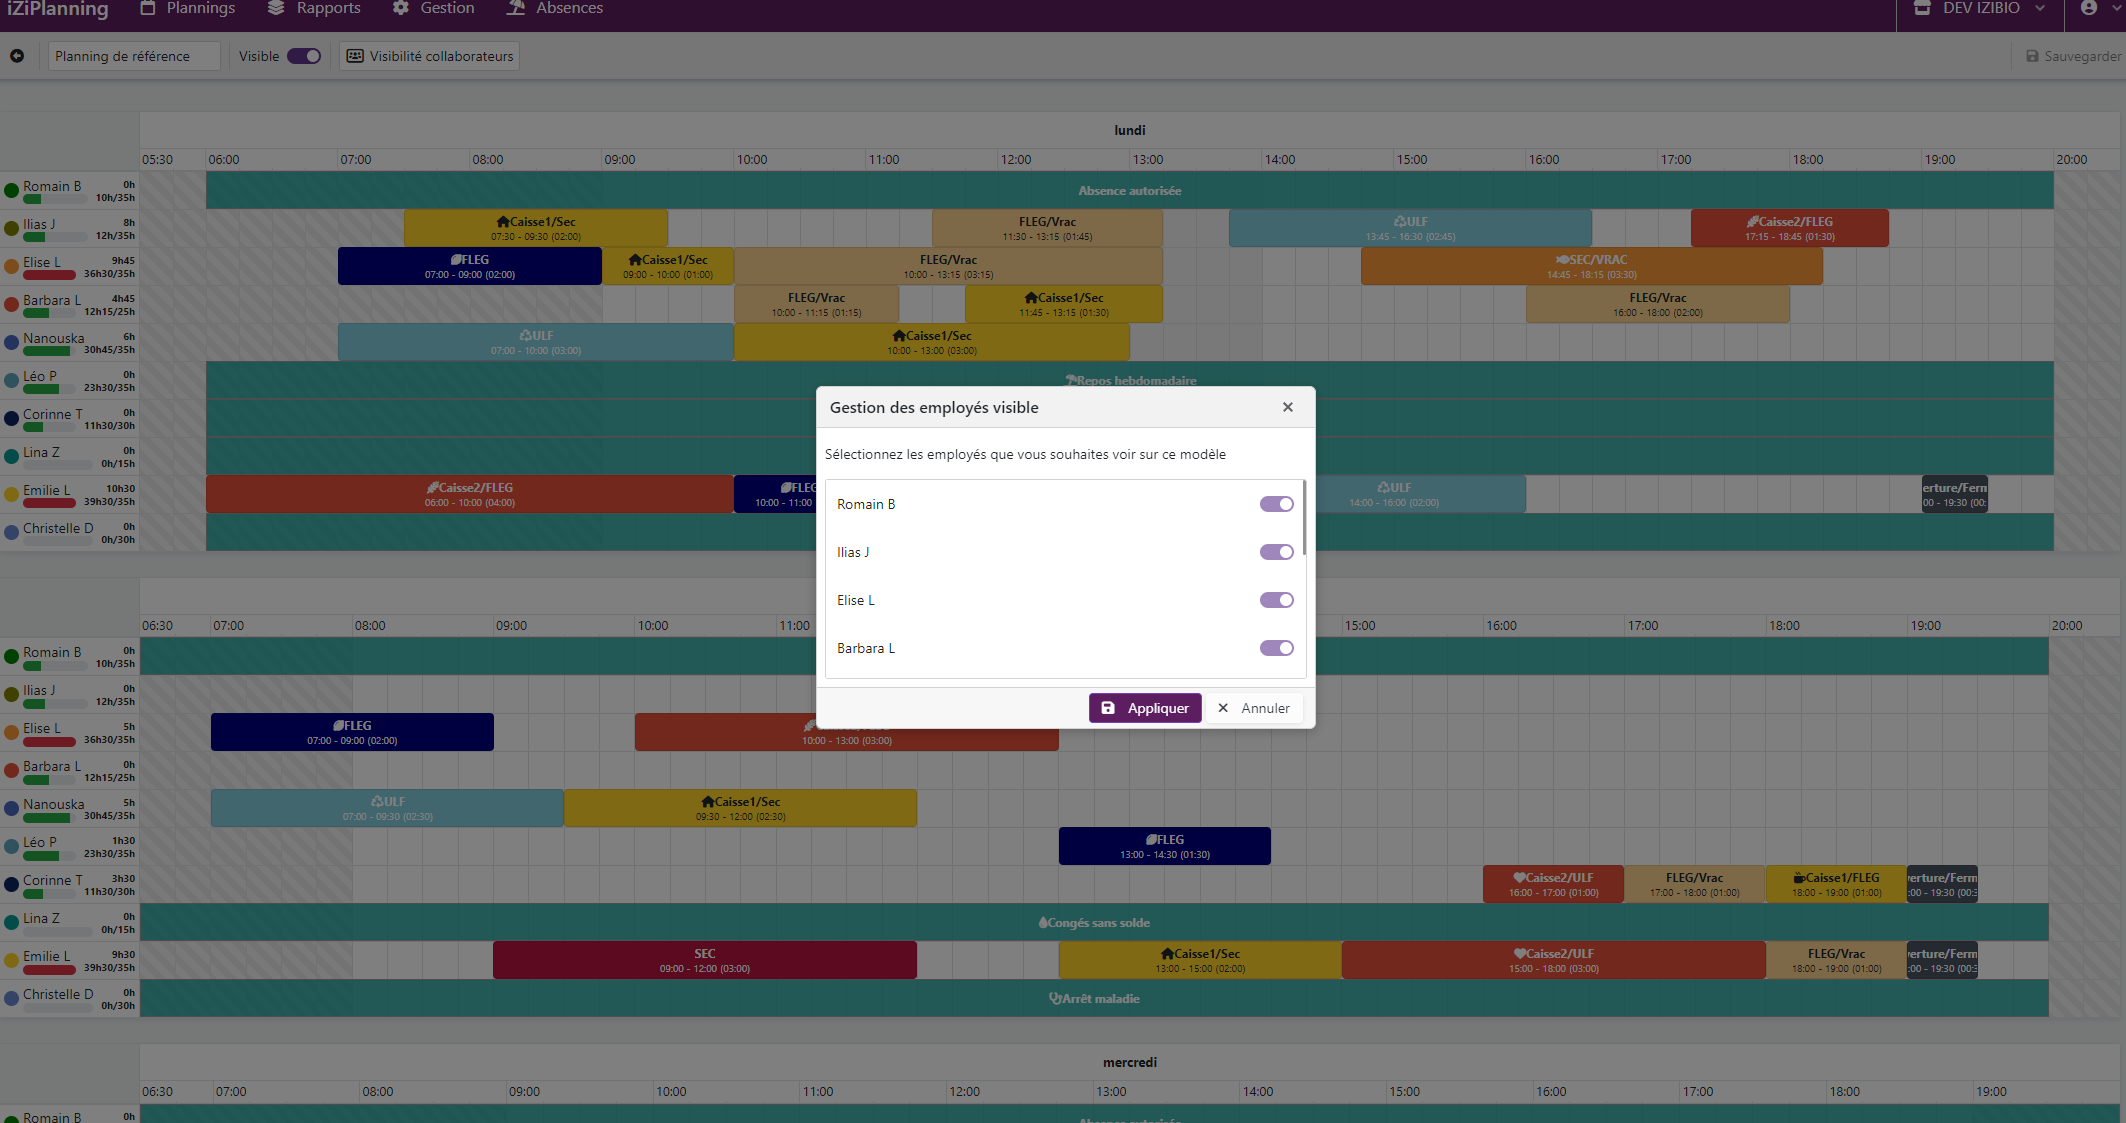The height and width of the screenshot is (1123, 2126).
Task: Click the gear icon next to Gestion
Action: [x=401, y=8]
